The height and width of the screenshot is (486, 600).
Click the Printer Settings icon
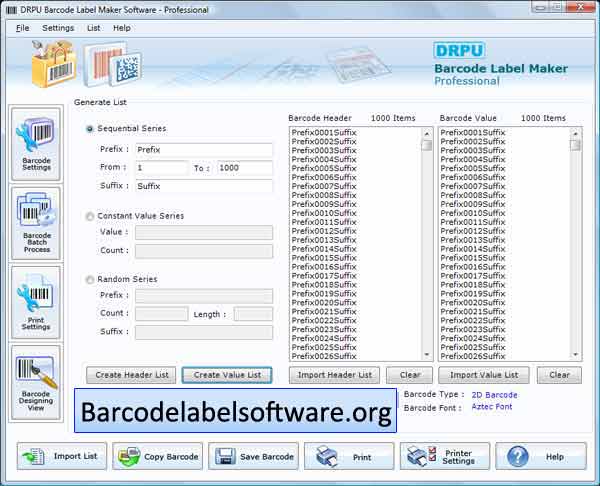421,456
